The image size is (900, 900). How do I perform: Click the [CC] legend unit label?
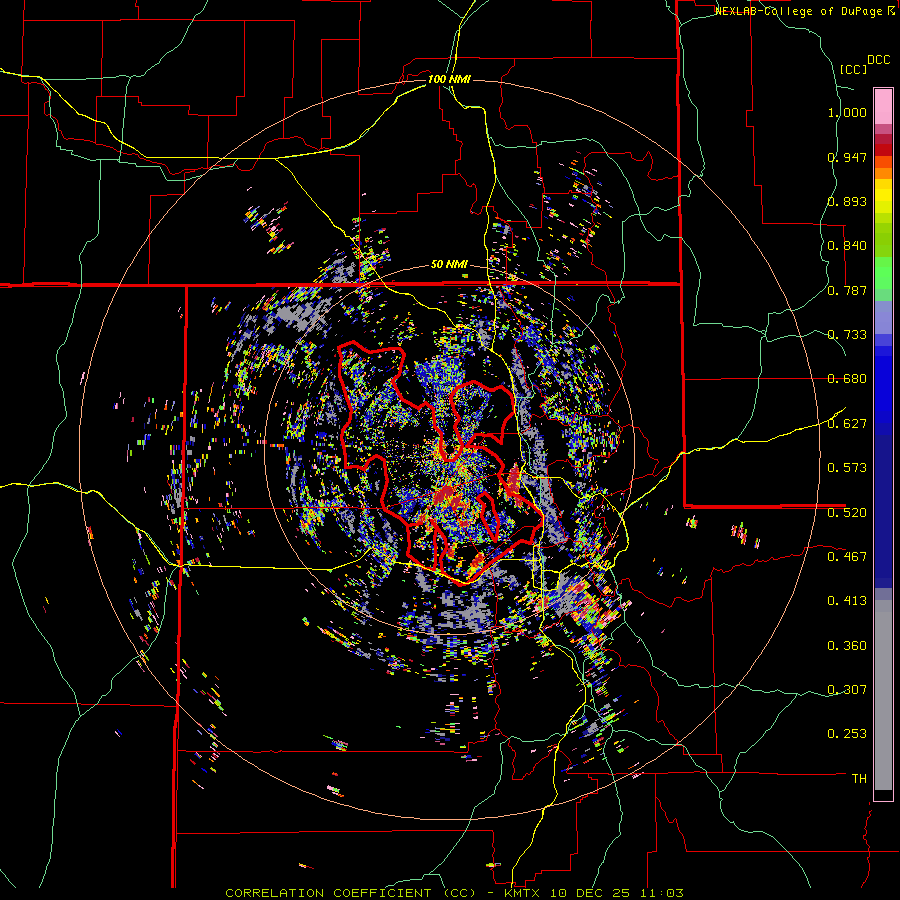pyautogui.click(x=853, y=69)
